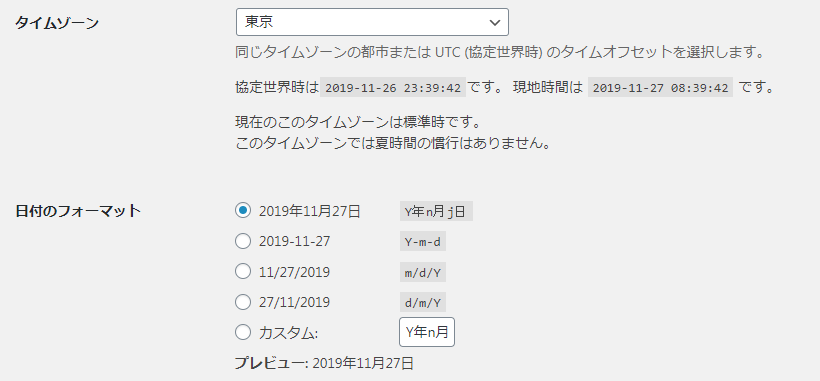This screenshot has width=820, height=381.
Task: Select the 11/27/2019 radio button
Action: [243, 271]
